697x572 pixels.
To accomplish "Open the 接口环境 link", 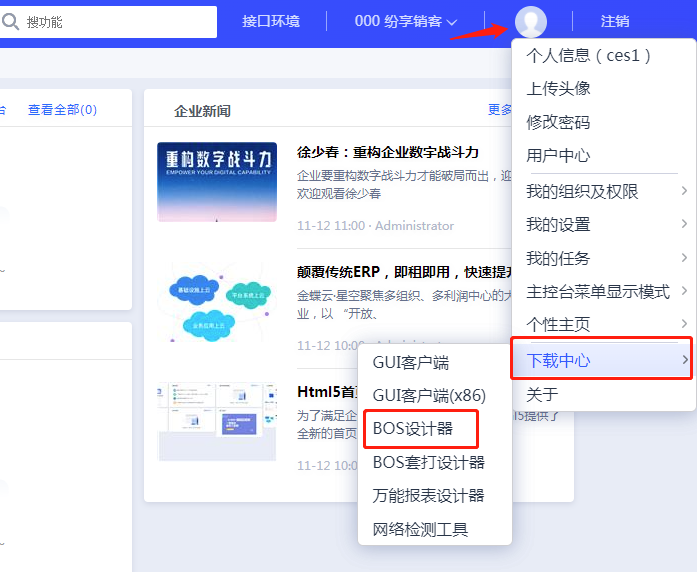I will coord(271,21).
